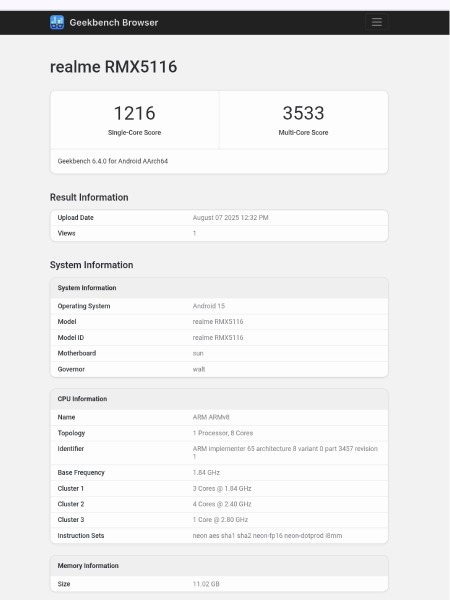Select Cluster 1 value 3 Cores @ 1.84 GHz
450x600 pixels.
coord(222,489)
